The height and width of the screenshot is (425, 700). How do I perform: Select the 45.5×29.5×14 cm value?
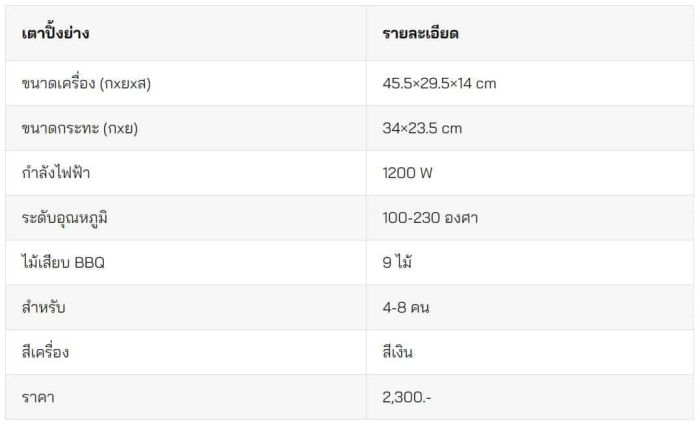439,83
